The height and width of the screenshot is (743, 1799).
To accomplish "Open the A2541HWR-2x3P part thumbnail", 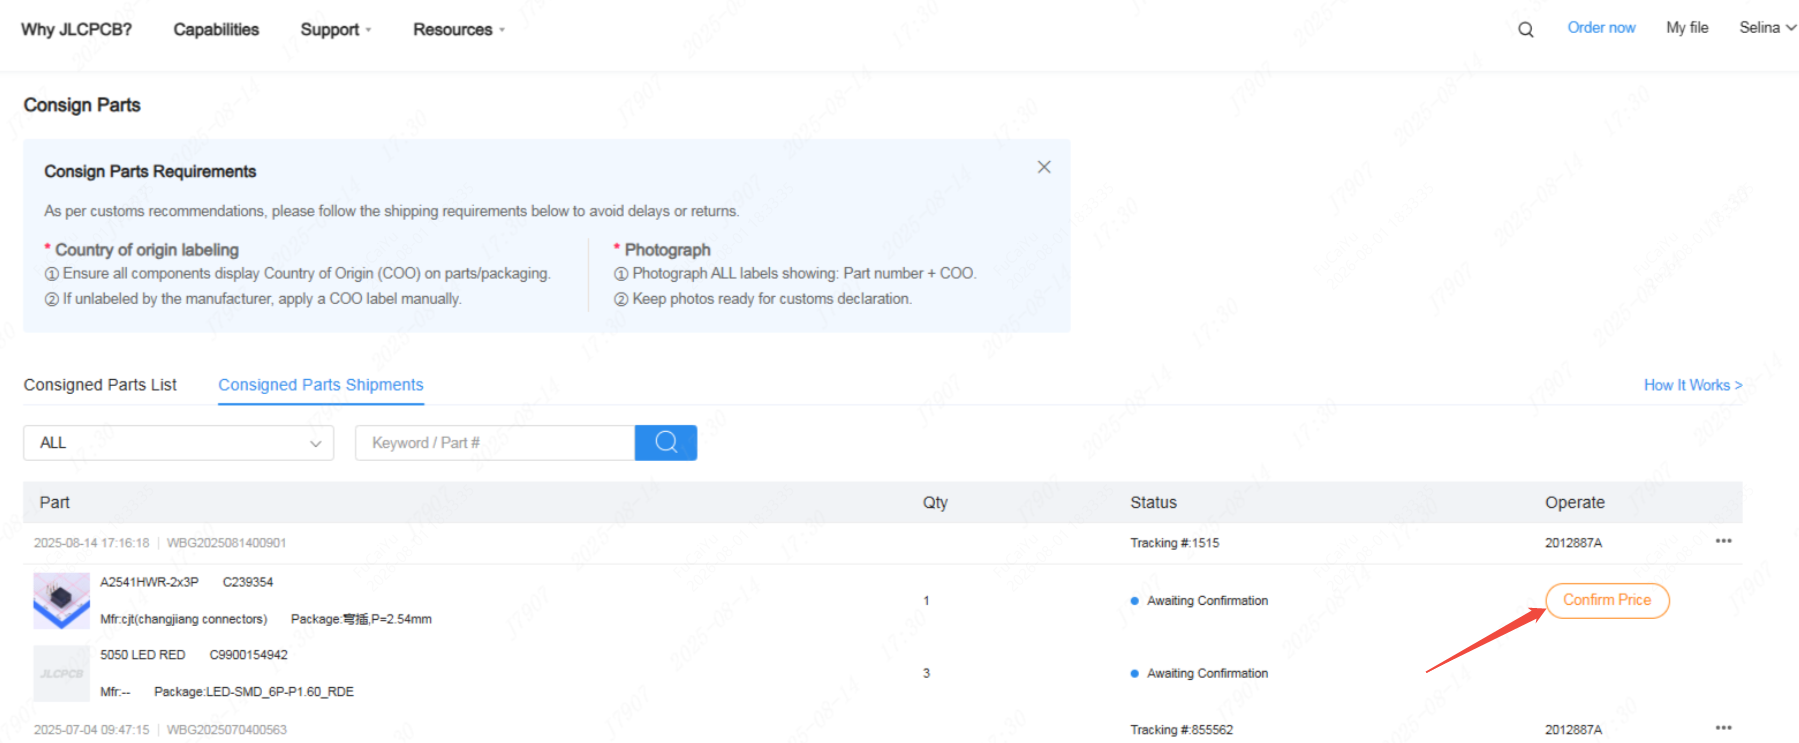I will (x=62, y=600).
